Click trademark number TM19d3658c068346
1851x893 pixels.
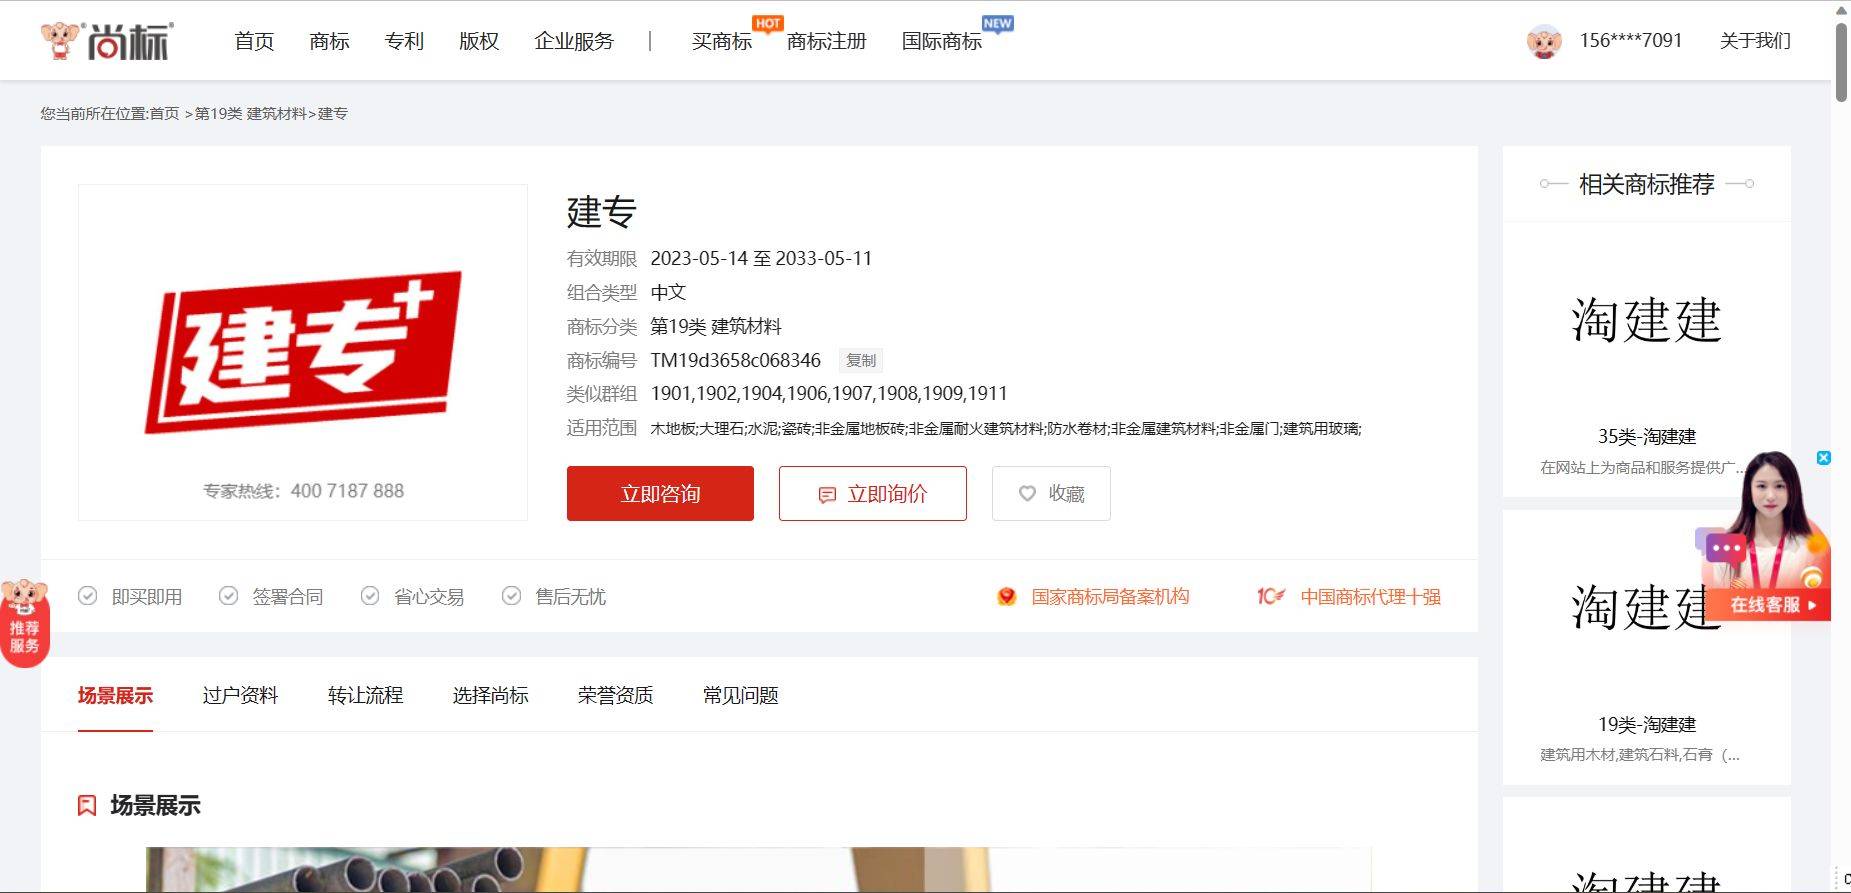(x=735, y=360)
